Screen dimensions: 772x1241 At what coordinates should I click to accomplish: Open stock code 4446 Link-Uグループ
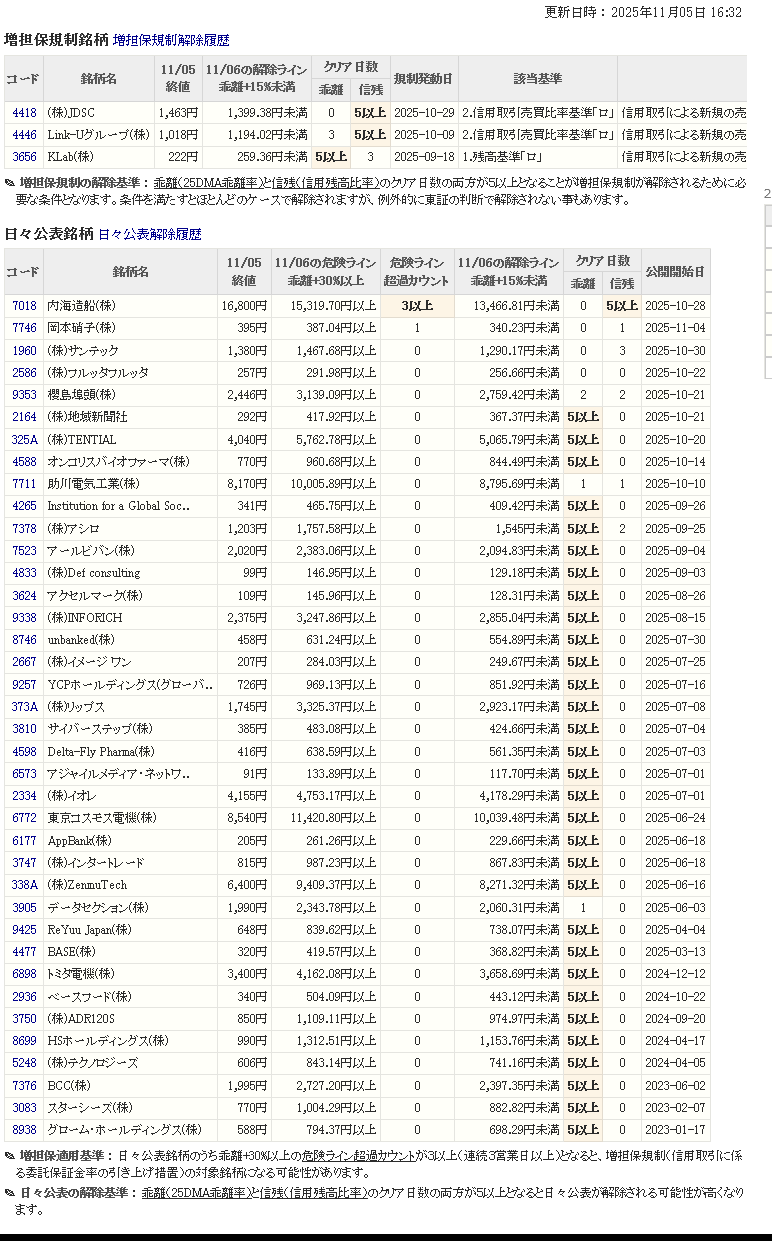point(24,135)
